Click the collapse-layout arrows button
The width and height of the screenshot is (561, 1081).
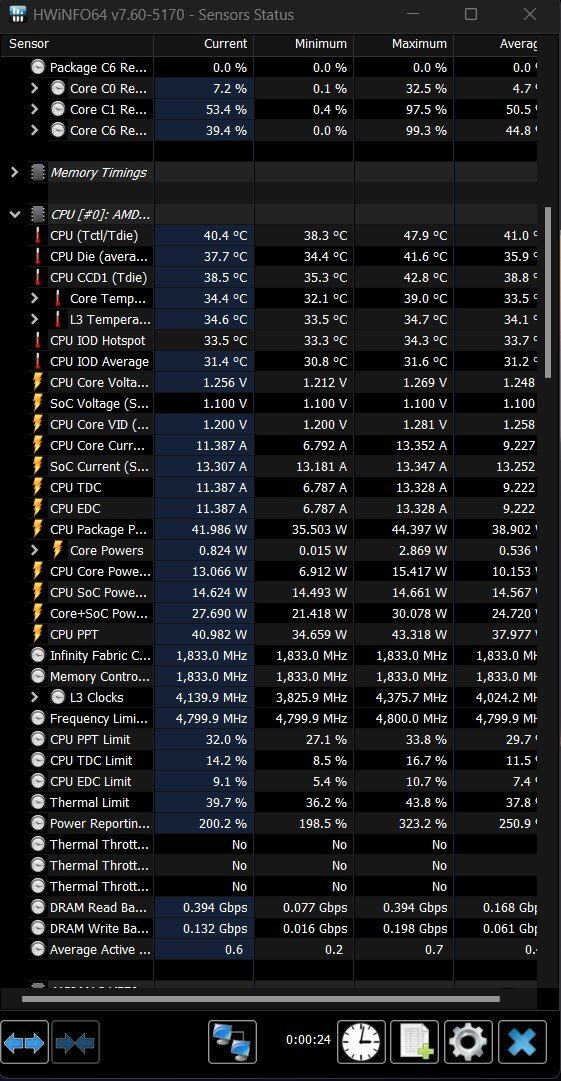76,1042
